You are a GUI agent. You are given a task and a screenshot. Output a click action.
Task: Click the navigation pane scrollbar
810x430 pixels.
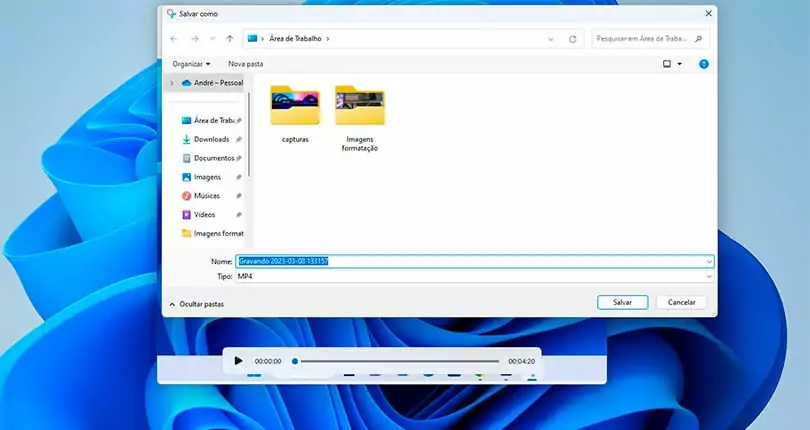tap(249, 134)
